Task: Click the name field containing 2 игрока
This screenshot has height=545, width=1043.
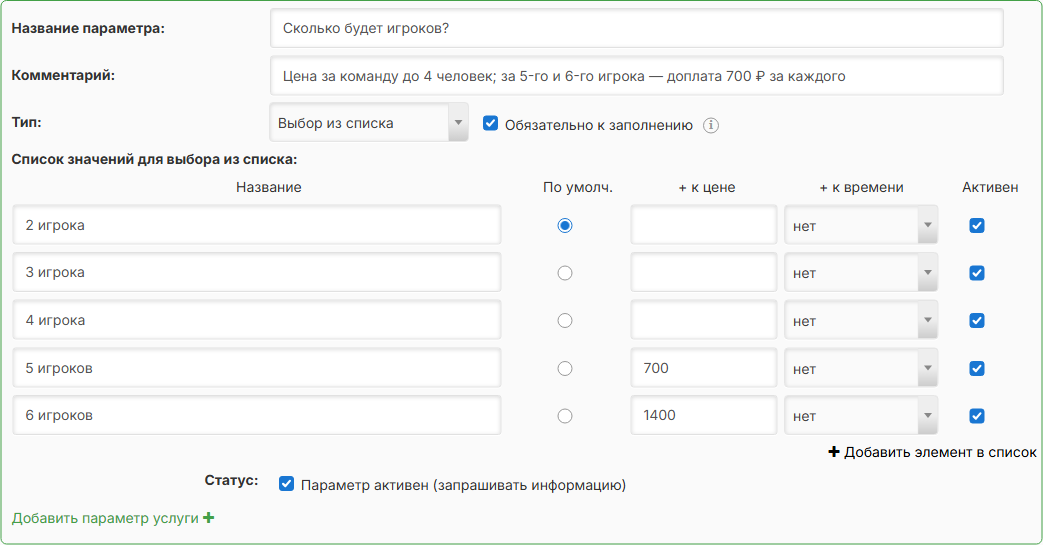Action: 257,225
